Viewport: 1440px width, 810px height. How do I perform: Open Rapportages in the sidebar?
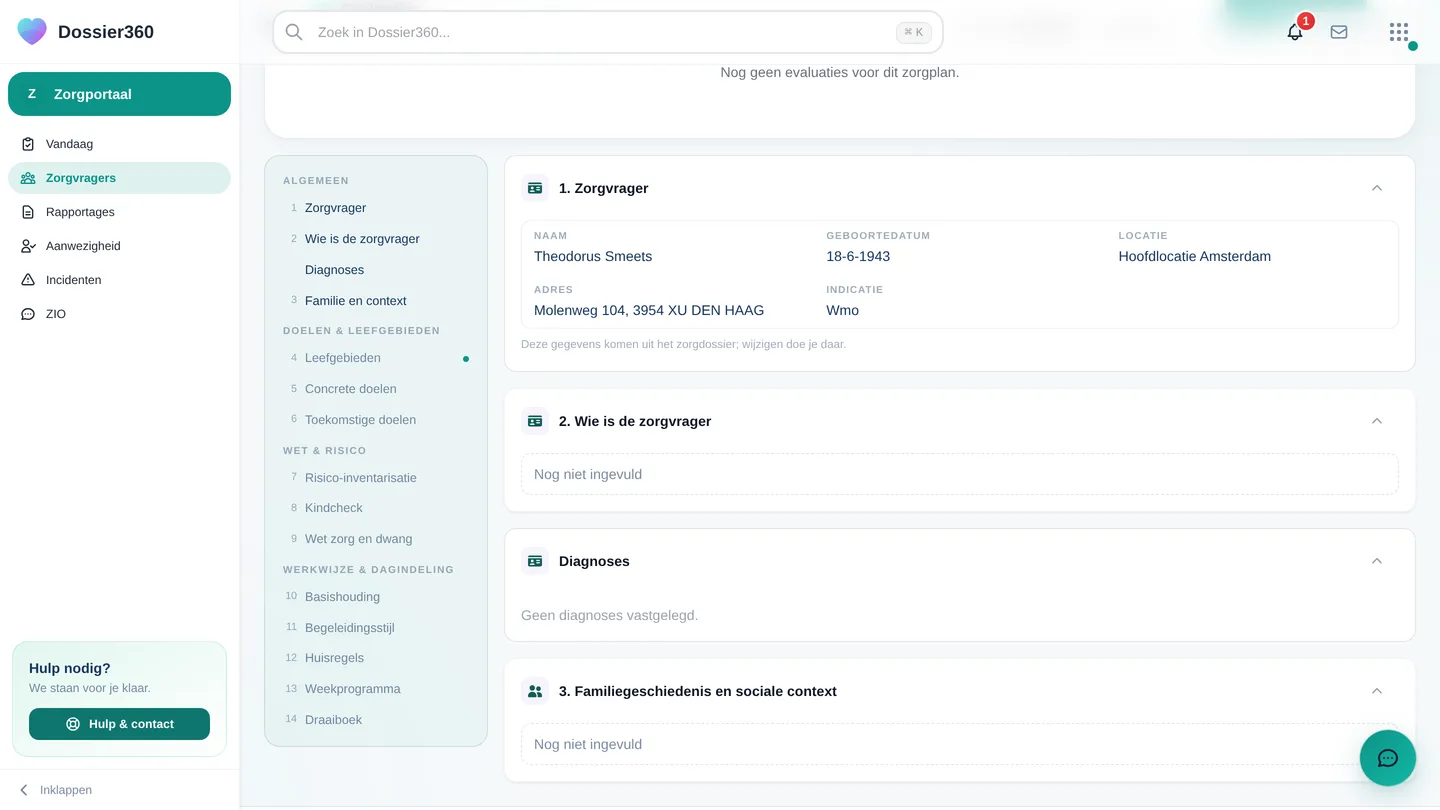tap(119, 212)
